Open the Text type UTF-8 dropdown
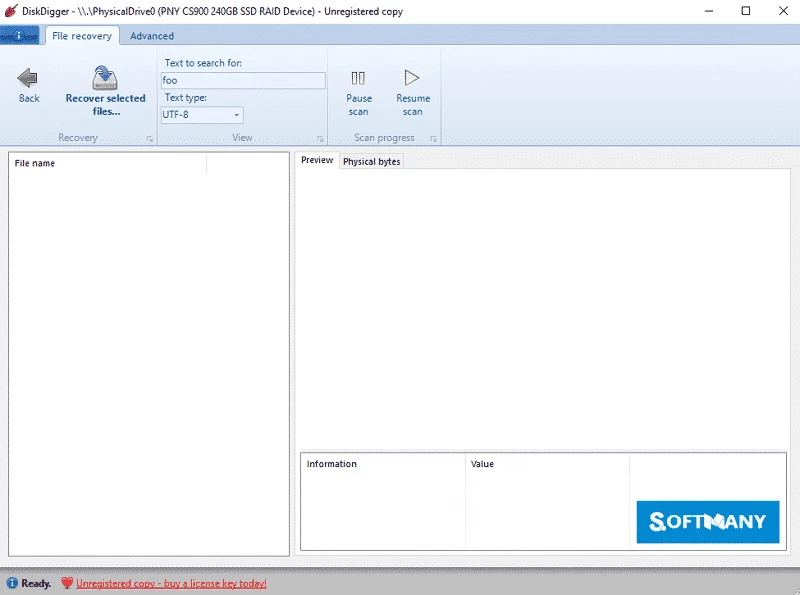Viewport: 800px width, 595px height. pos(202,115)
